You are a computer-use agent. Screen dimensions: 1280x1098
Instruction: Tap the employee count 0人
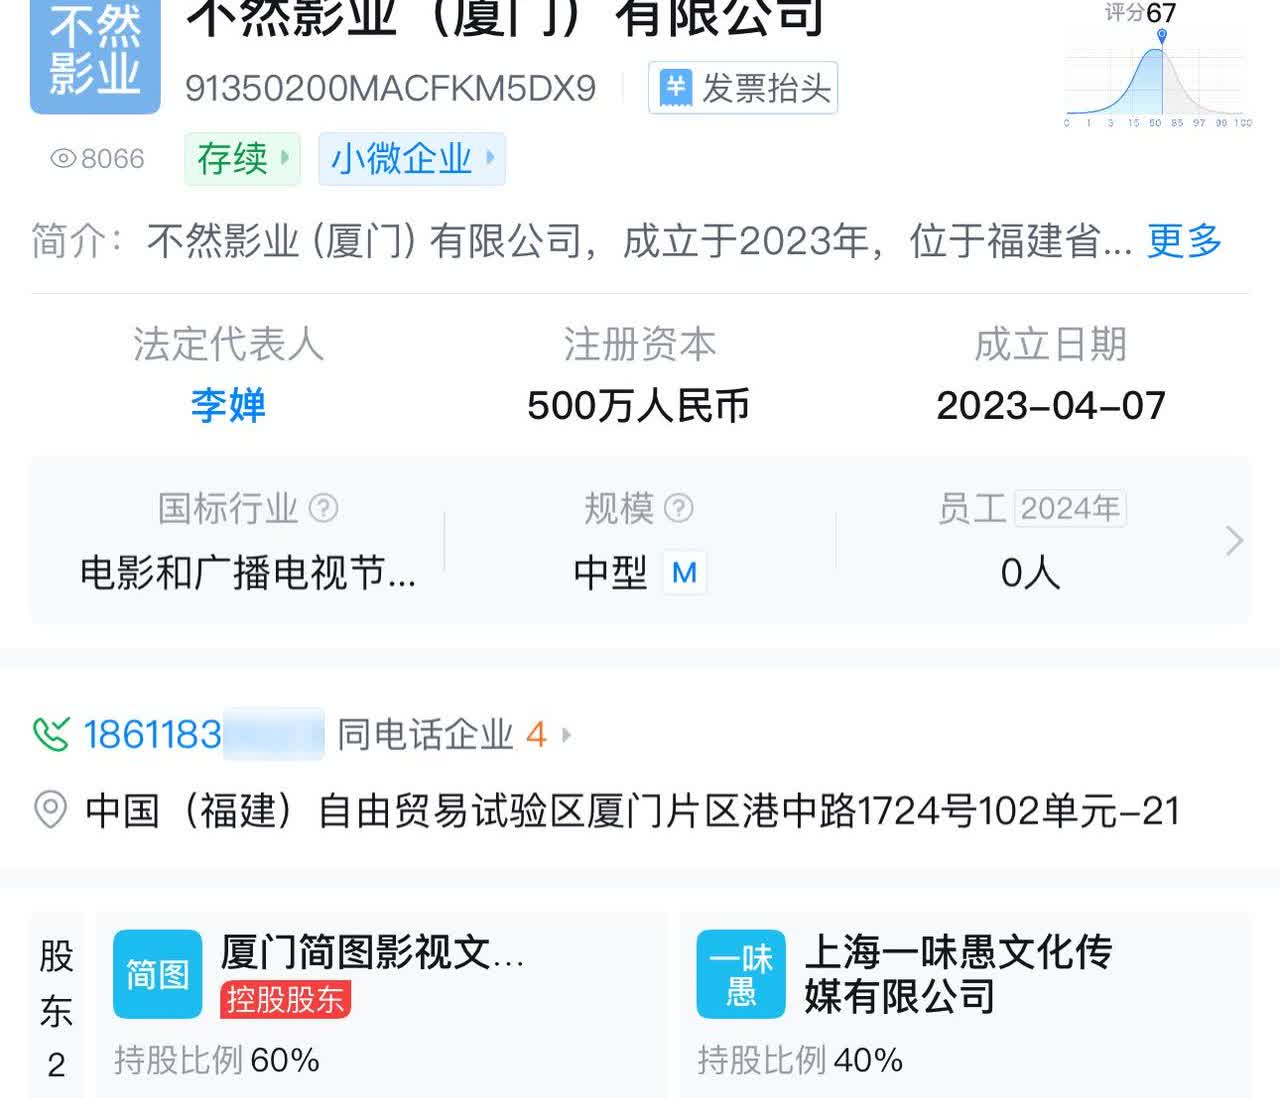click(1030, 573)
